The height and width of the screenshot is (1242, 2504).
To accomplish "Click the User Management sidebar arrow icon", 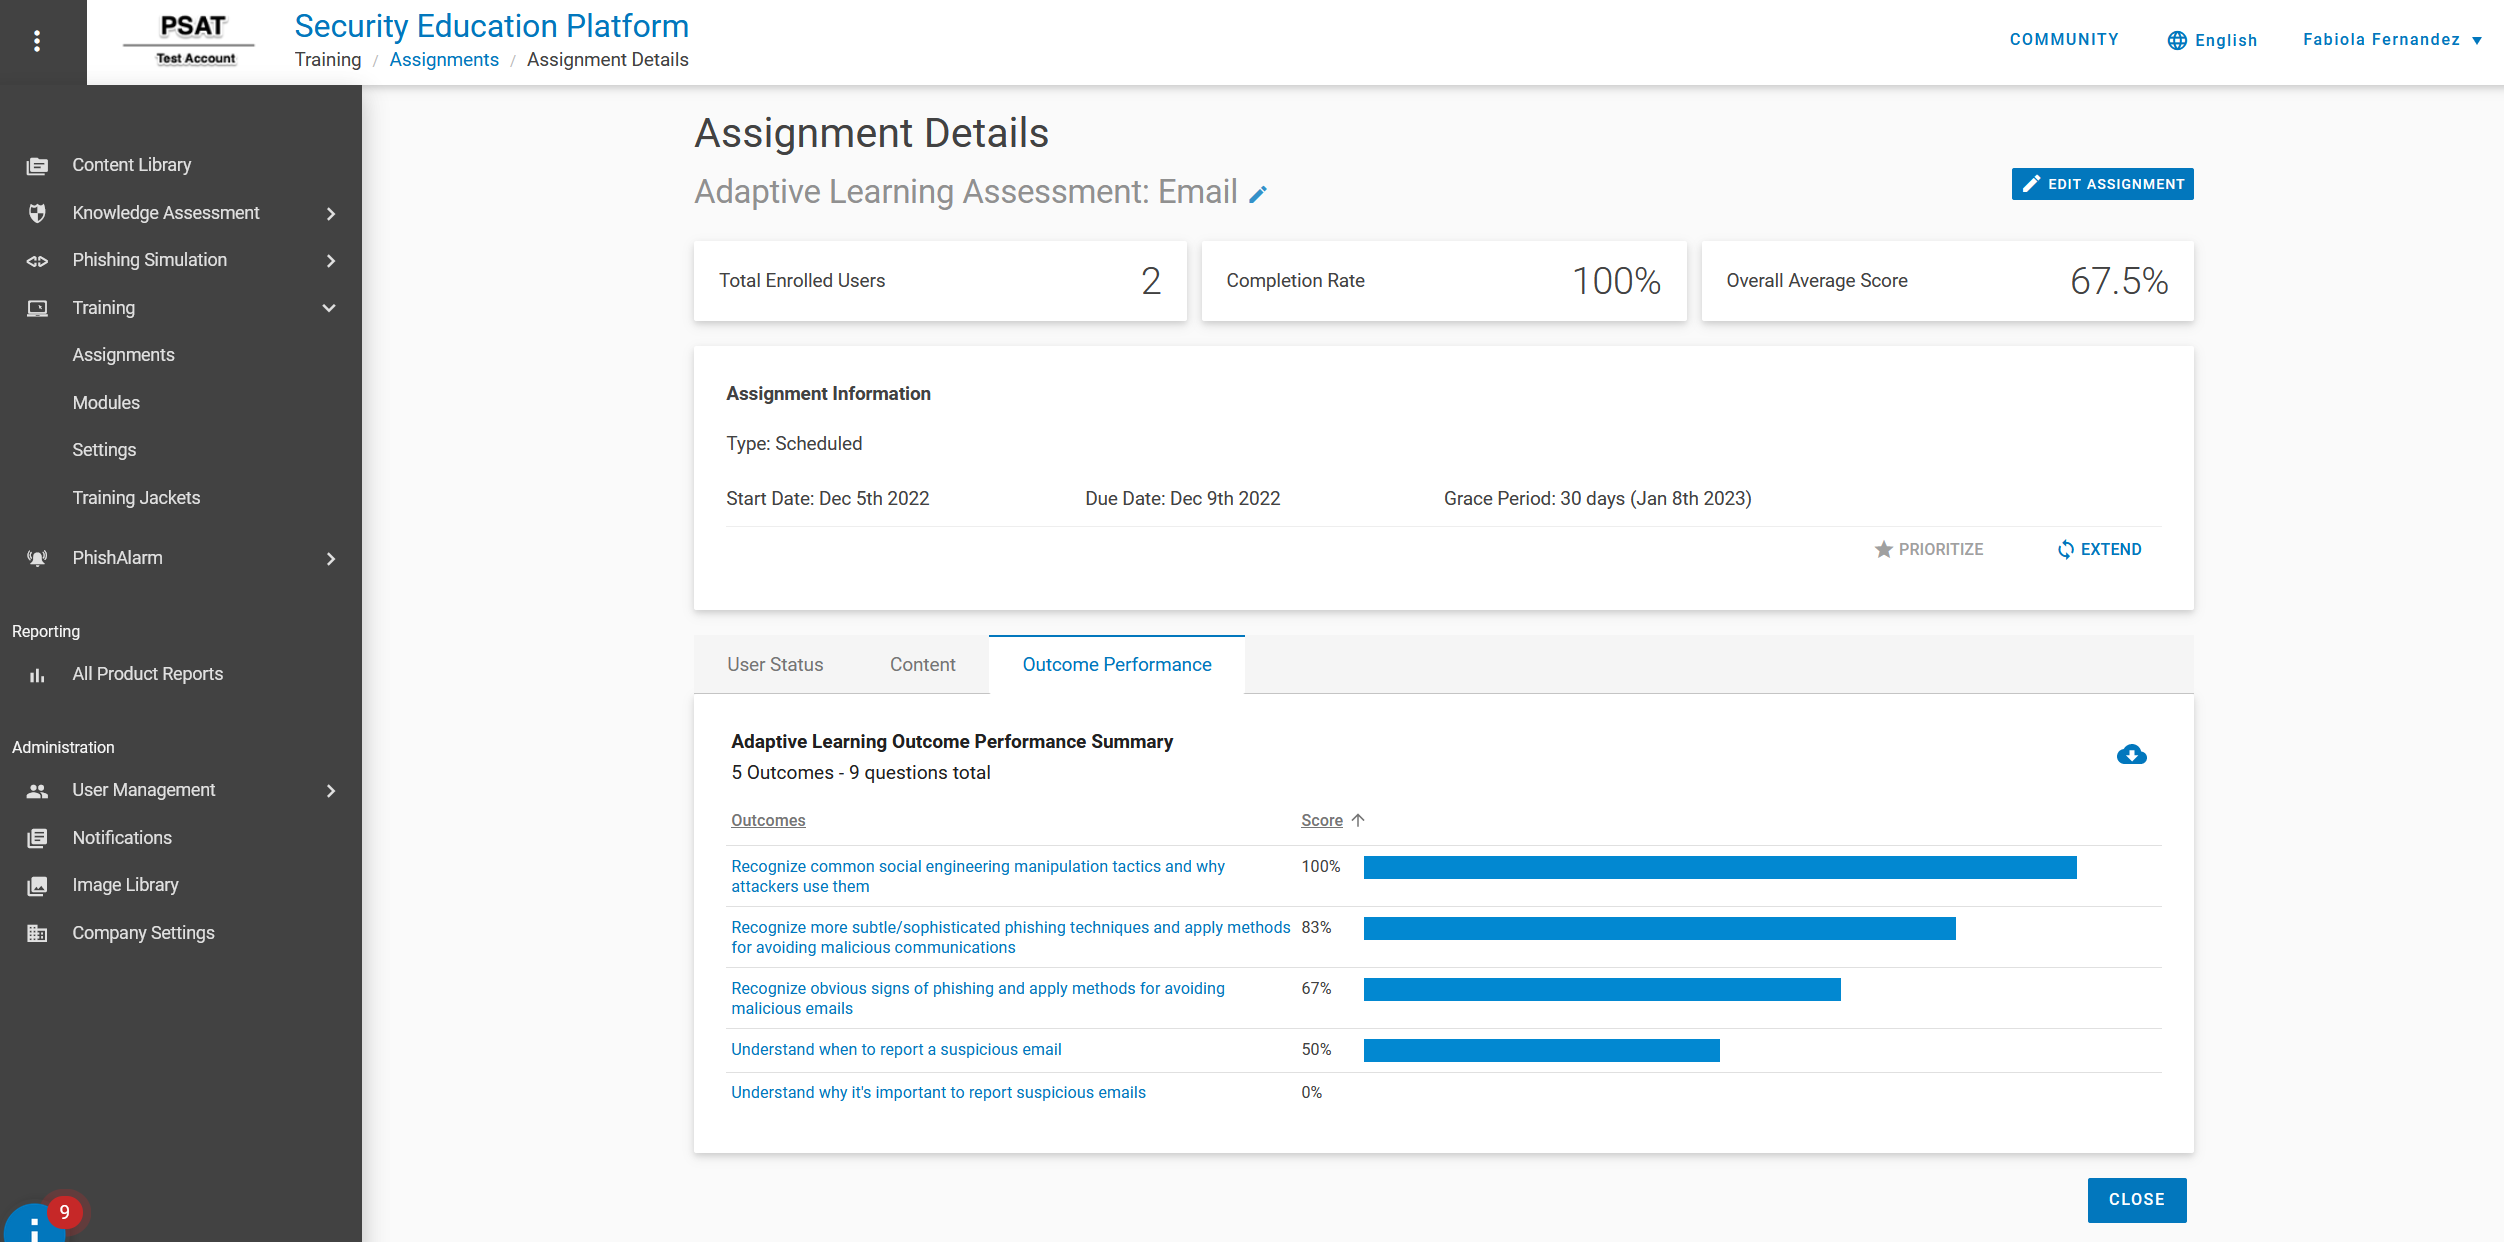I will click(331, 789).
